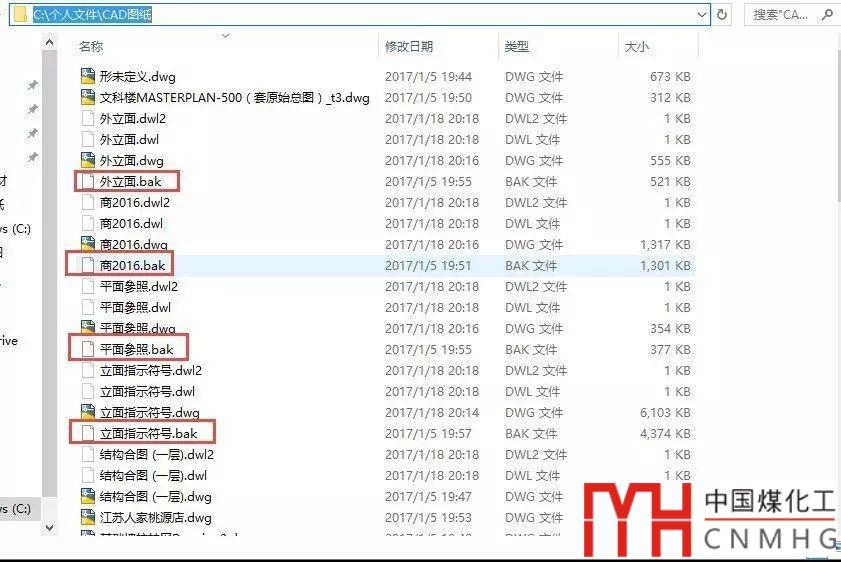Click the DWG icon beside 外立面.dwg

(88, 160)
